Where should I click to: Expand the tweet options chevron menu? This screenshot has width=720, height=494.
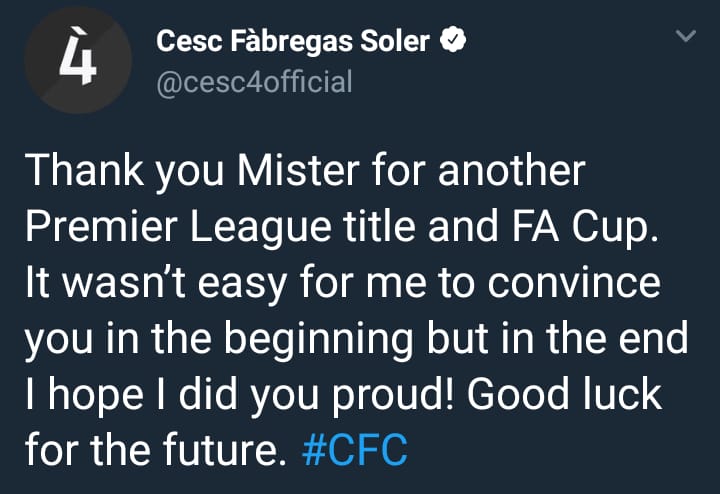[x=686, y=36]
